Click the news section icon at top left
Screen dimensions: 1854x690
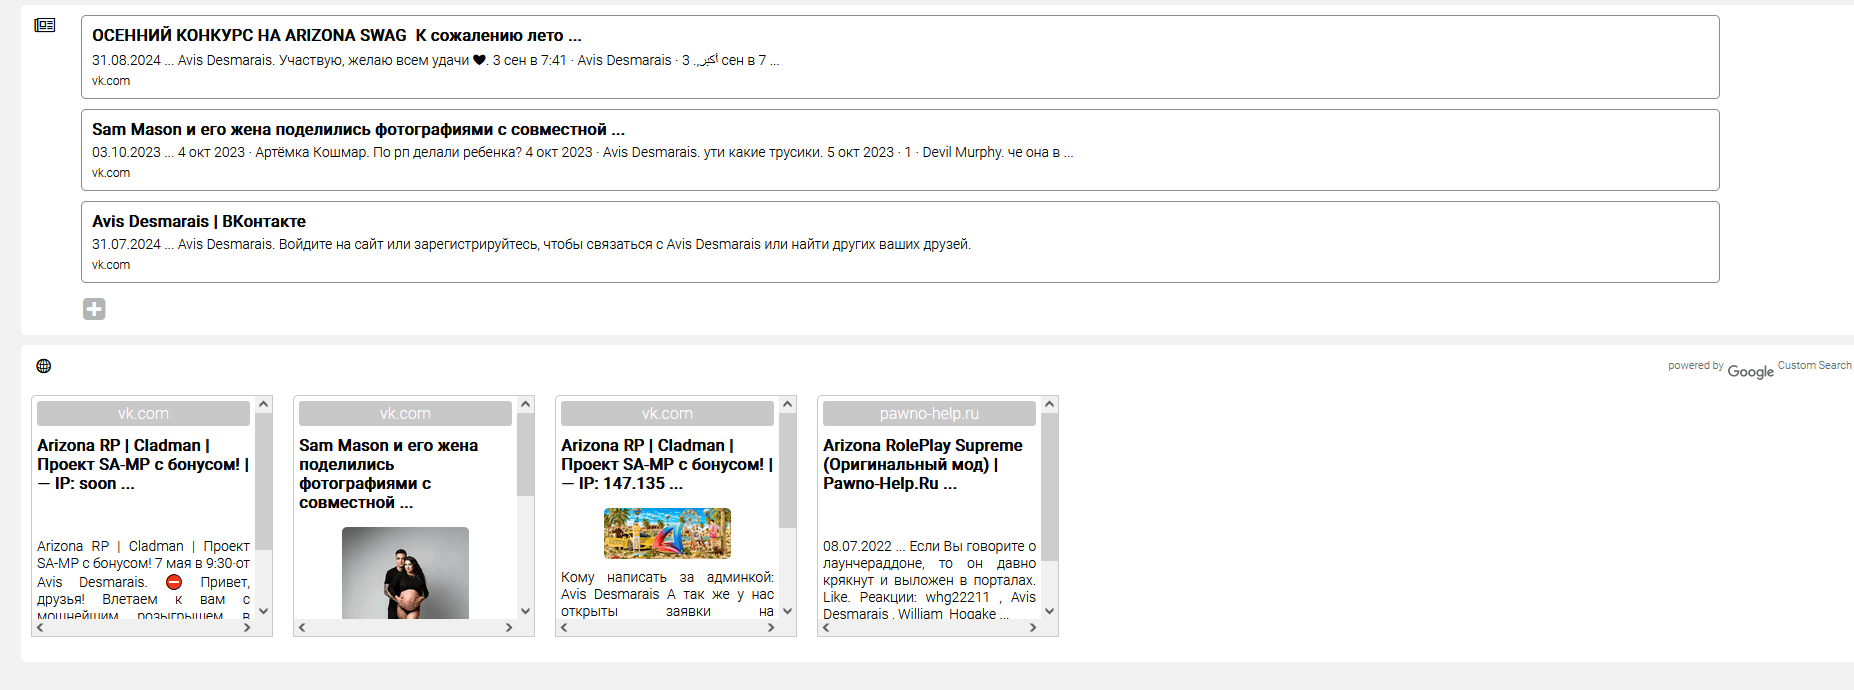pos(45,25)
